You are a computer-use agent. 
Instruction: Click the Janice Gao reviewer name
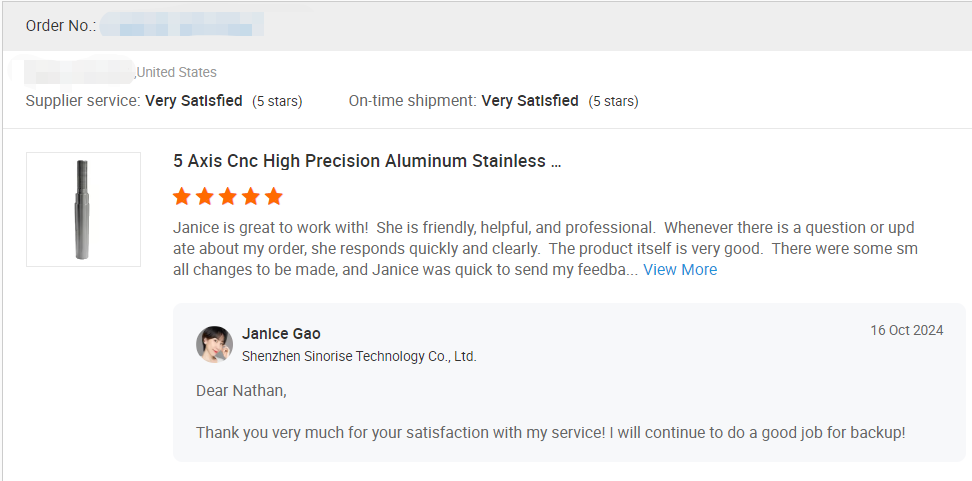click(281, 334)
